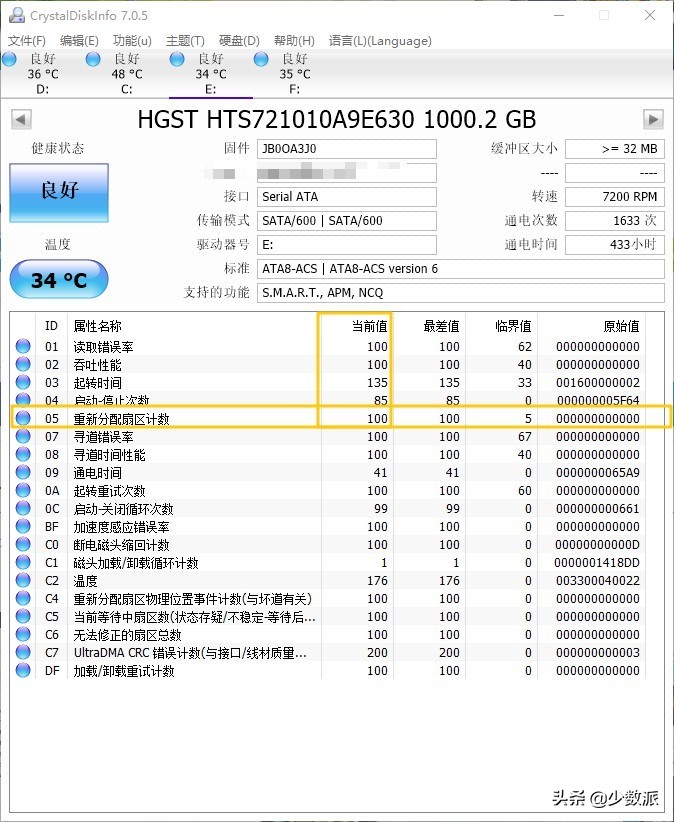Click status dot for C7 UltraDMA CRC row
The image size is (674, 822).
pyautogui.click(x=23, y=652)
